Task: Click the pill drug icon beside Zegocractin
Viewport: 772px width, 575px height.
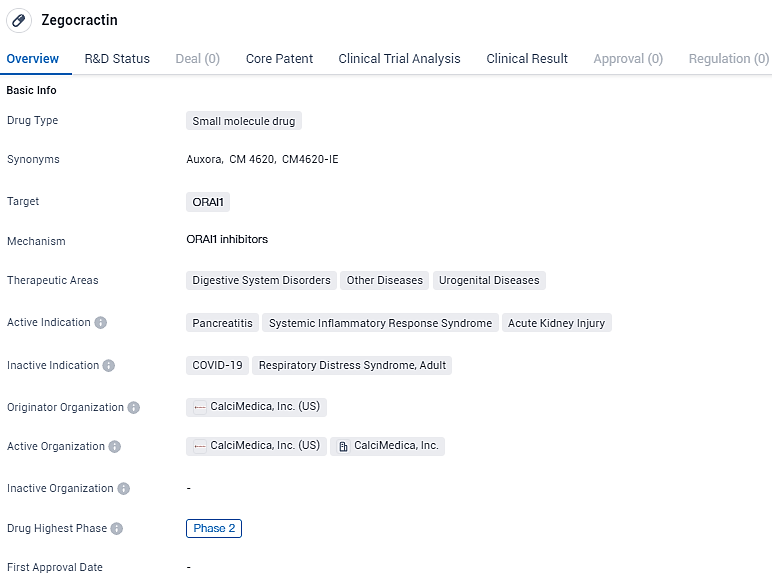Action: (x=19, y=20)
